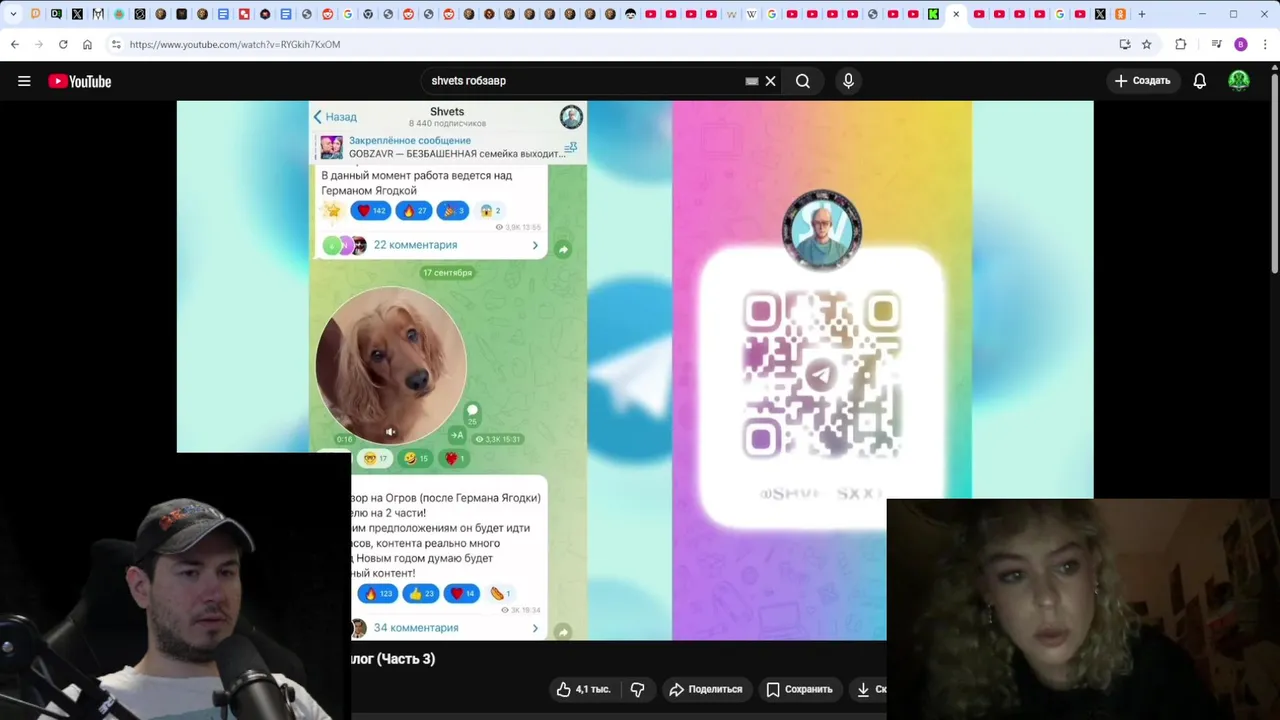This screenshot has width=1280, height=720.
Task: Click the Поделиться share button
Action: 706,689
